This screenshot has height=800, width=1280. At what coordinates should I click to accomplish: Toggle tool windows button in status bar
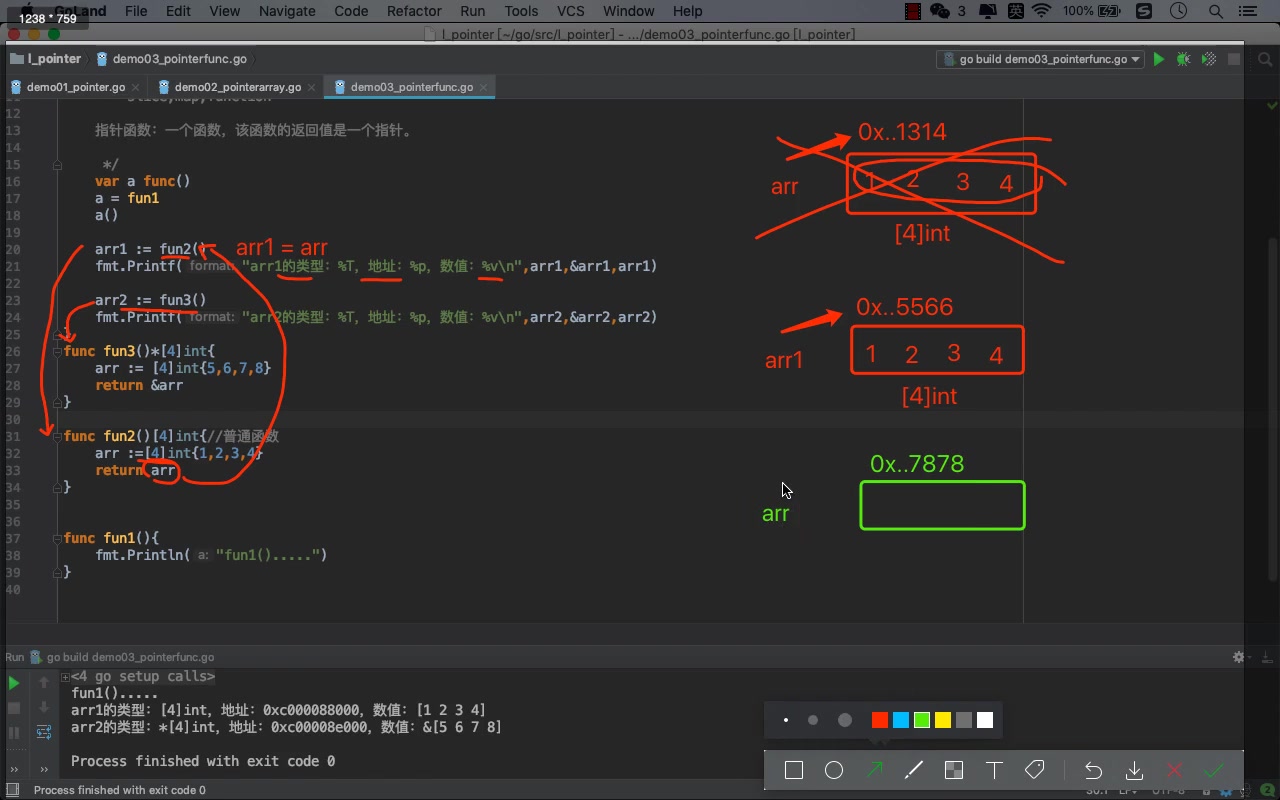pyautogui.click(x=15, y=790)
